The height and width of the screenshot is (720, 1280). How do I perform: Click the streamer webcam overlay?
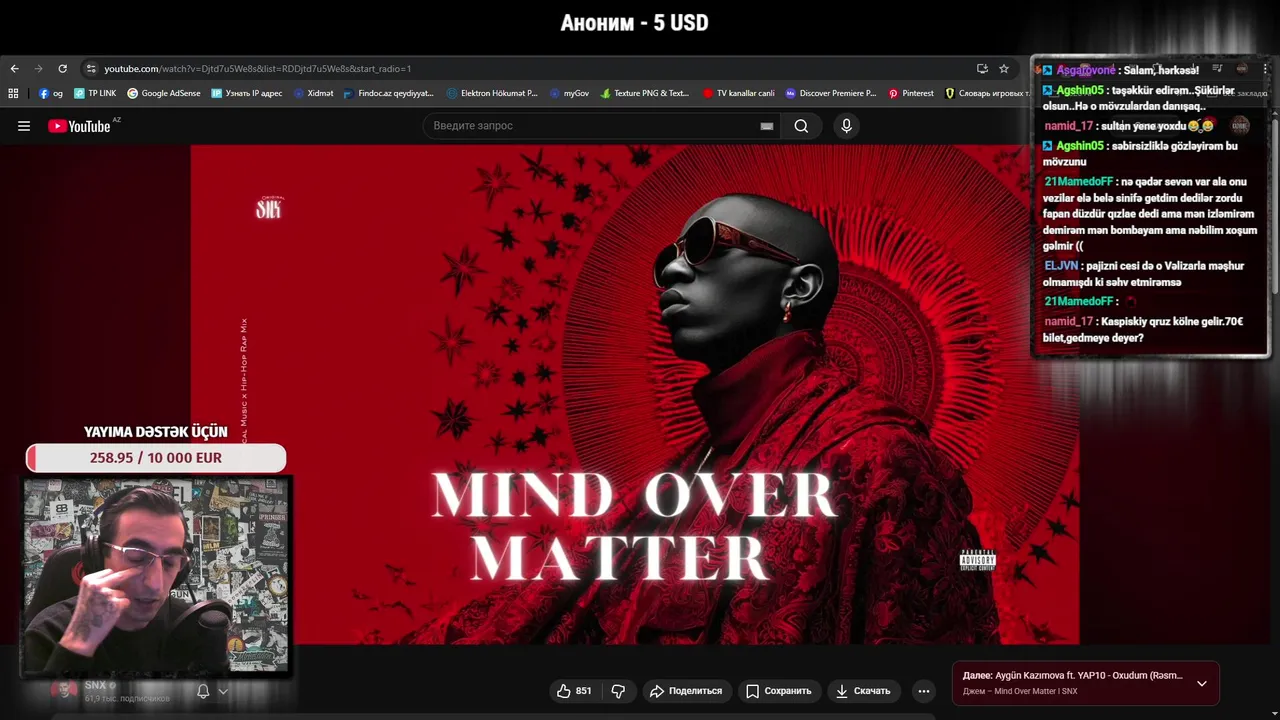click(x=156, y=577)
